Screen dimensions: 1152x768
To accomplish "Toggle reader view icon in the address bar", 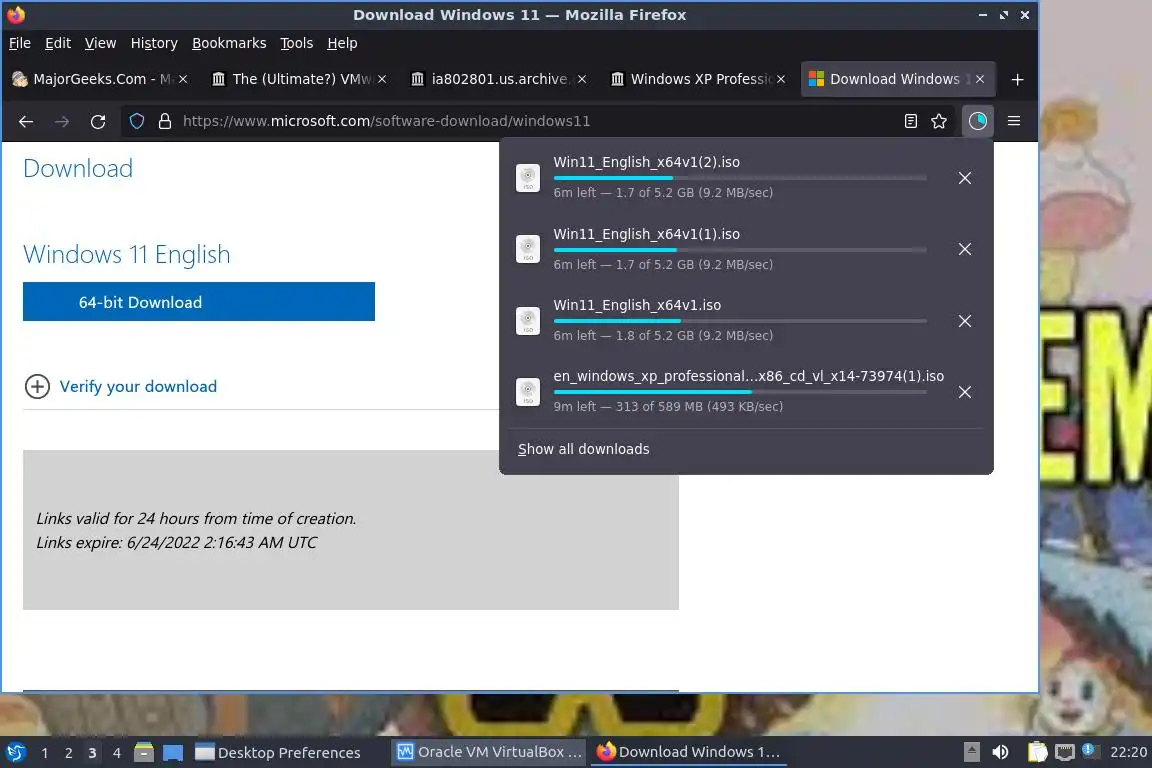I will [x=910, y=121].
